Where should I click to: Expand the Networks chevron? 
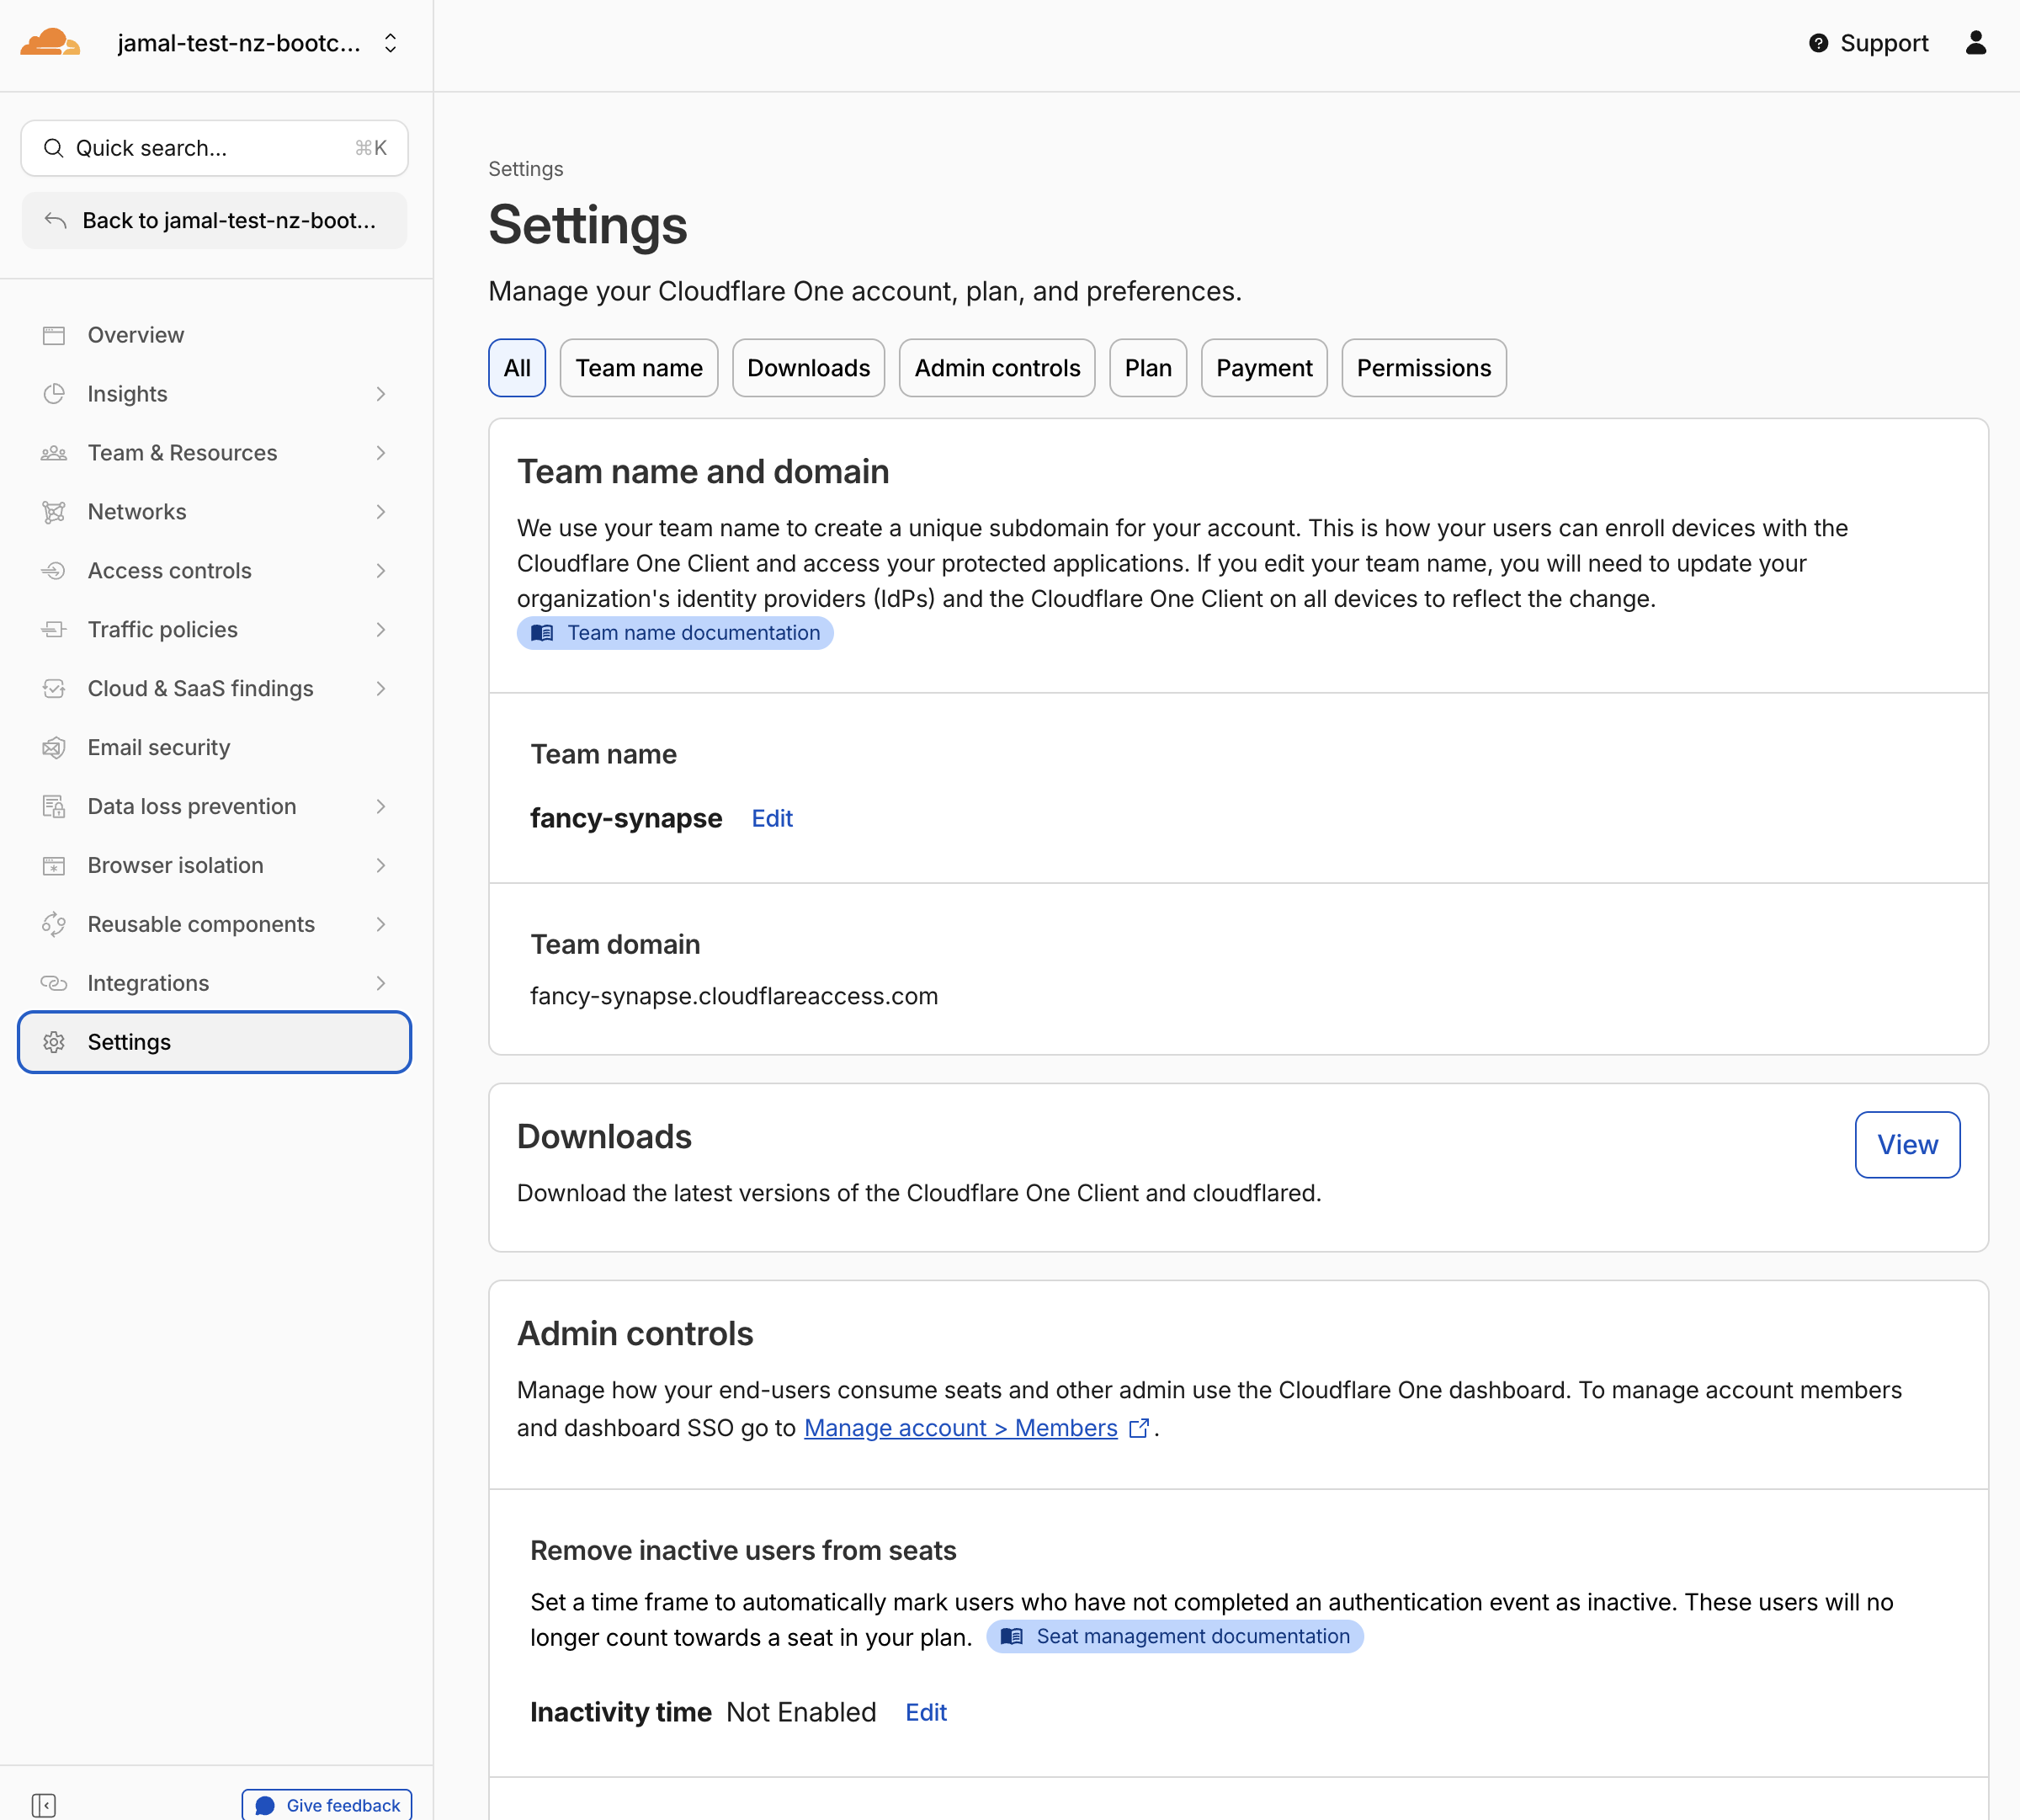click(381, 512)
